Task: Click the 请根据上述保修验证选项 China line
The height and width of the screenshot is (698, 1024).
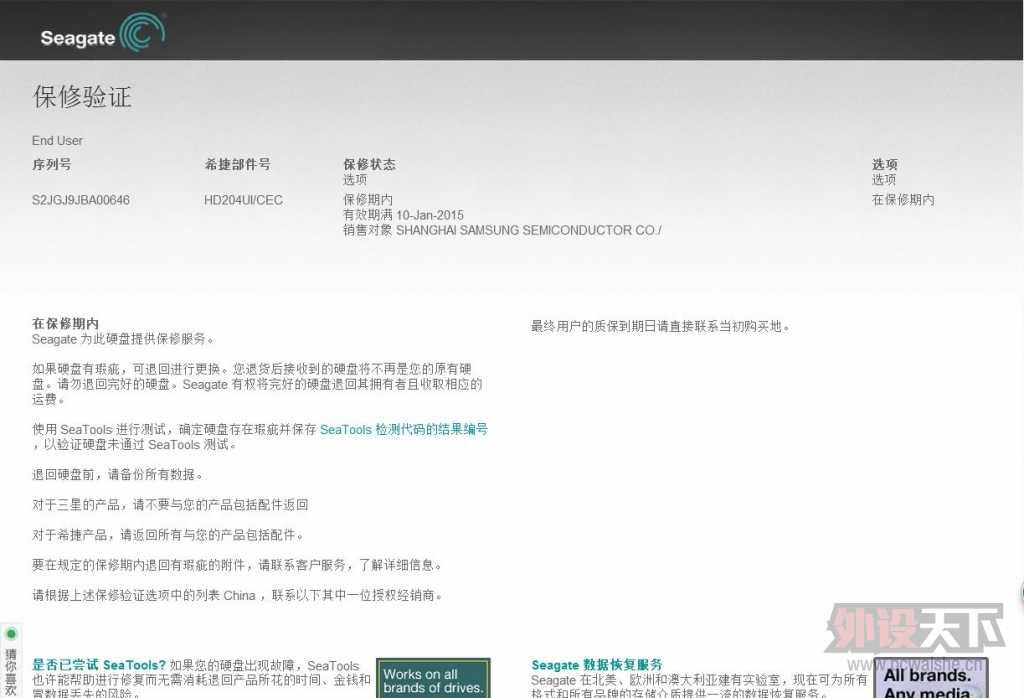Action: tap(238, 595)
